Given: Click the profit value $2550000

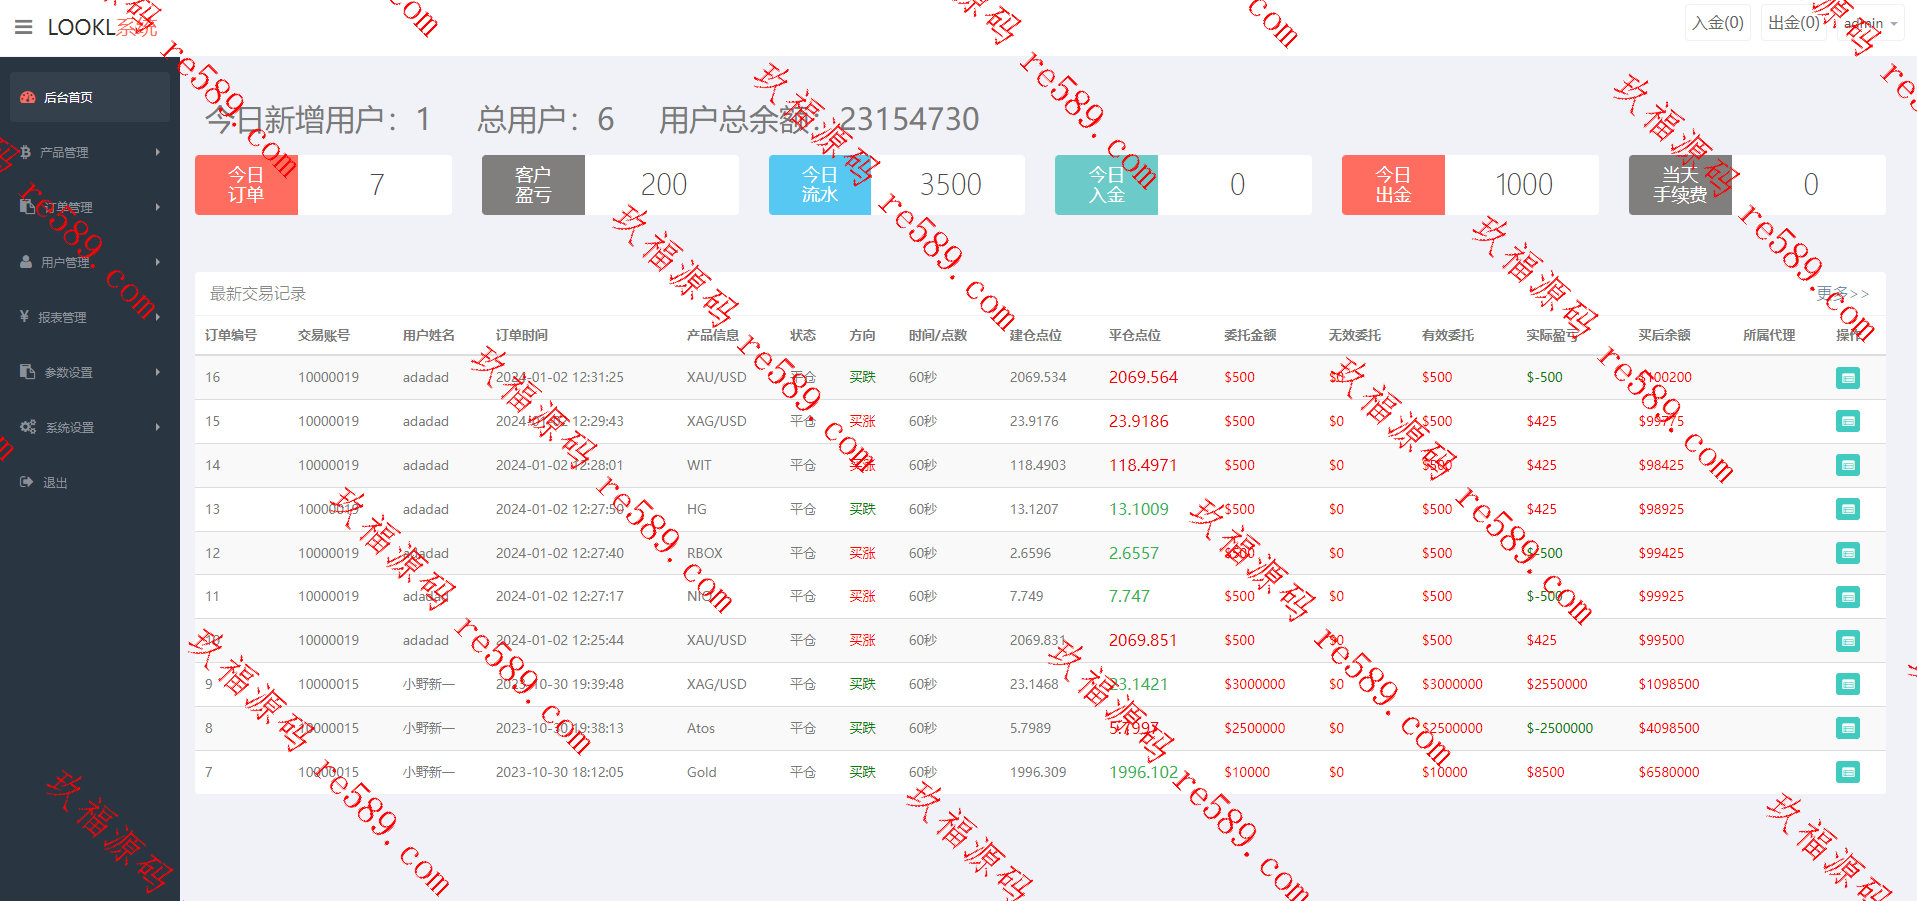Looking at the screenshot, I should (1557, 684).
